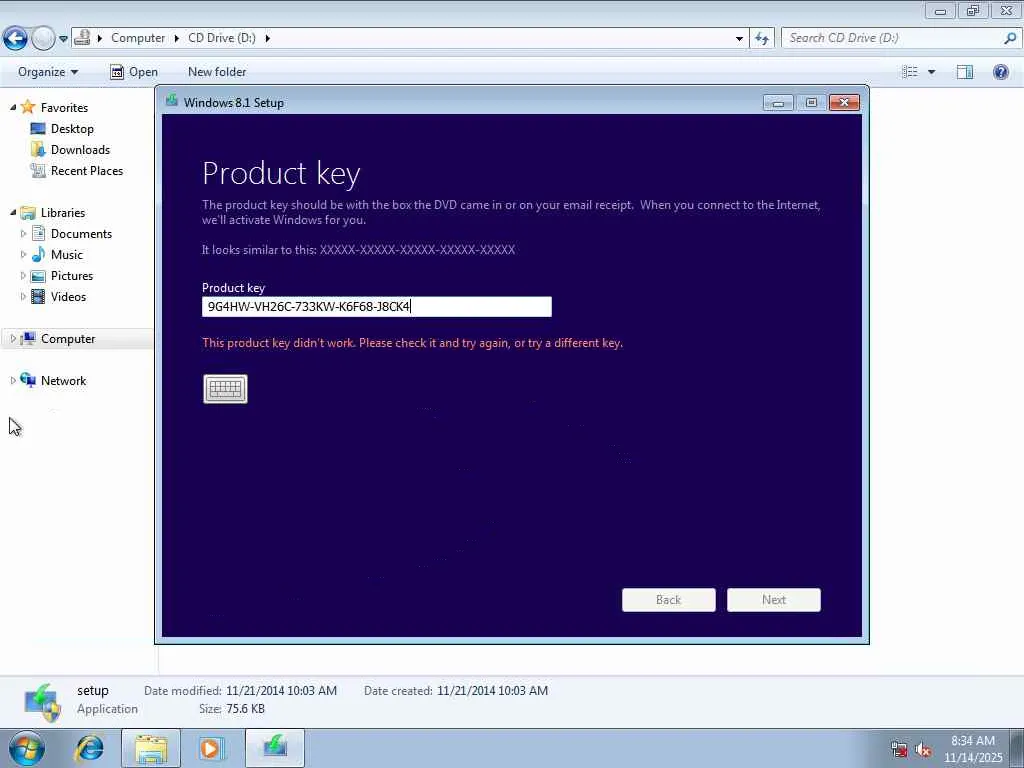Image resolution: width=1024 pixels, height=768 pixels.
Task: Click the drive icon in address bar
Action: tap(82, 38)
